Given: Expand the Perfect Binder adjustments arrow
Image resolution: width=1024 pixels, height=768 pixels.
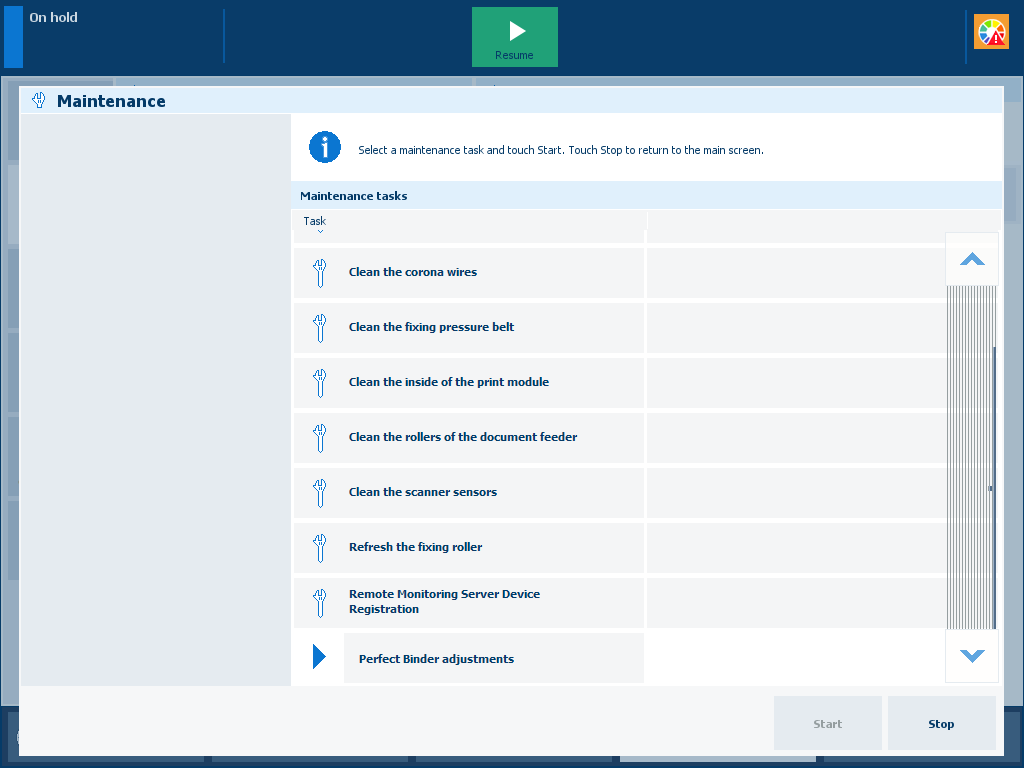Looking at the screenshot, I should click(x=319, y=657).
